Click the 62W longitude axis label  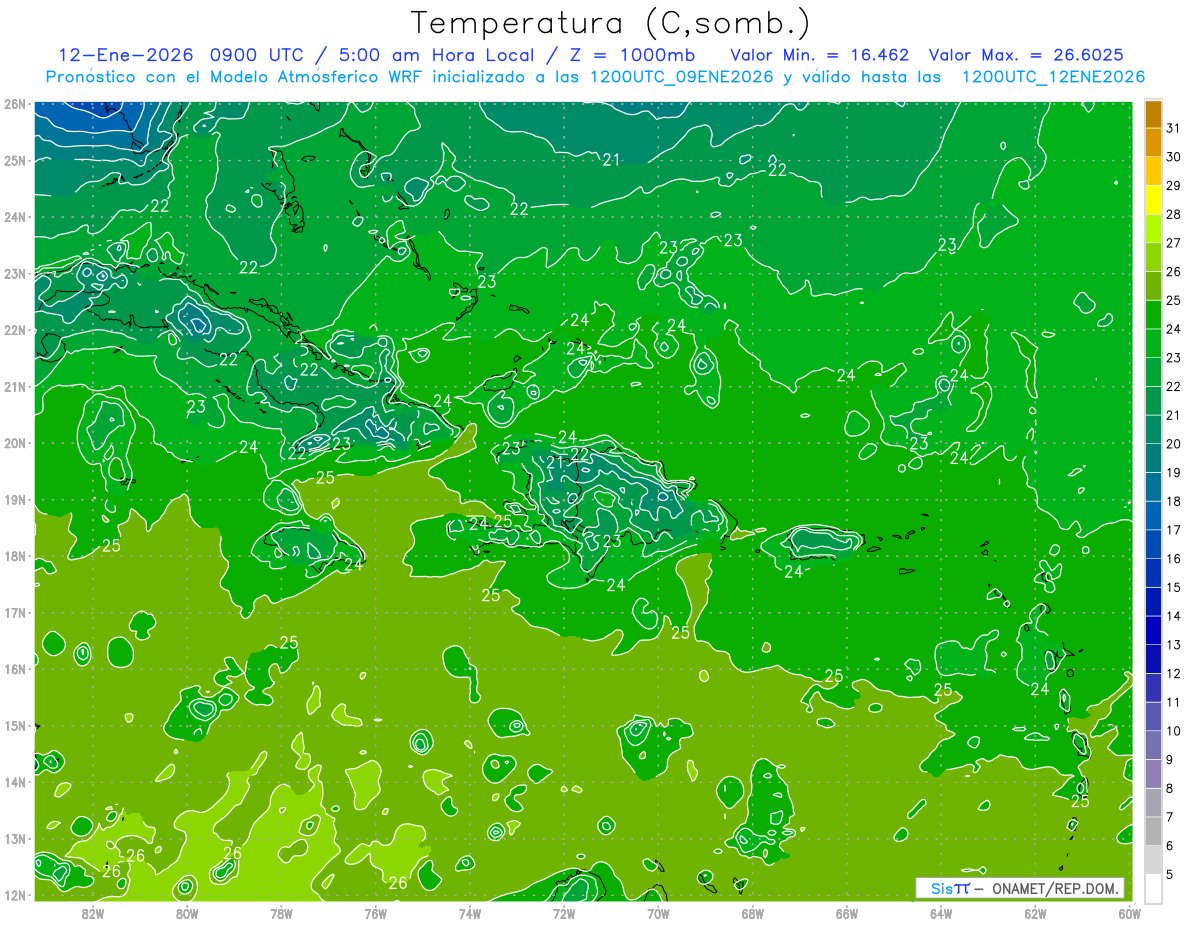[1035, 913]
